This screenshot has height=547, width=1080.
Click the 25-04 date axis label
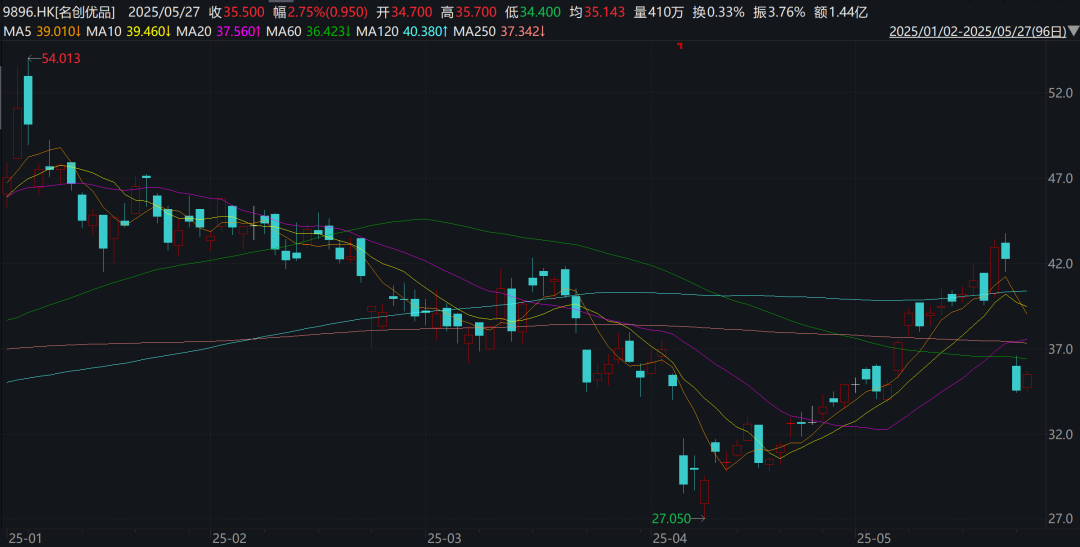670,537
